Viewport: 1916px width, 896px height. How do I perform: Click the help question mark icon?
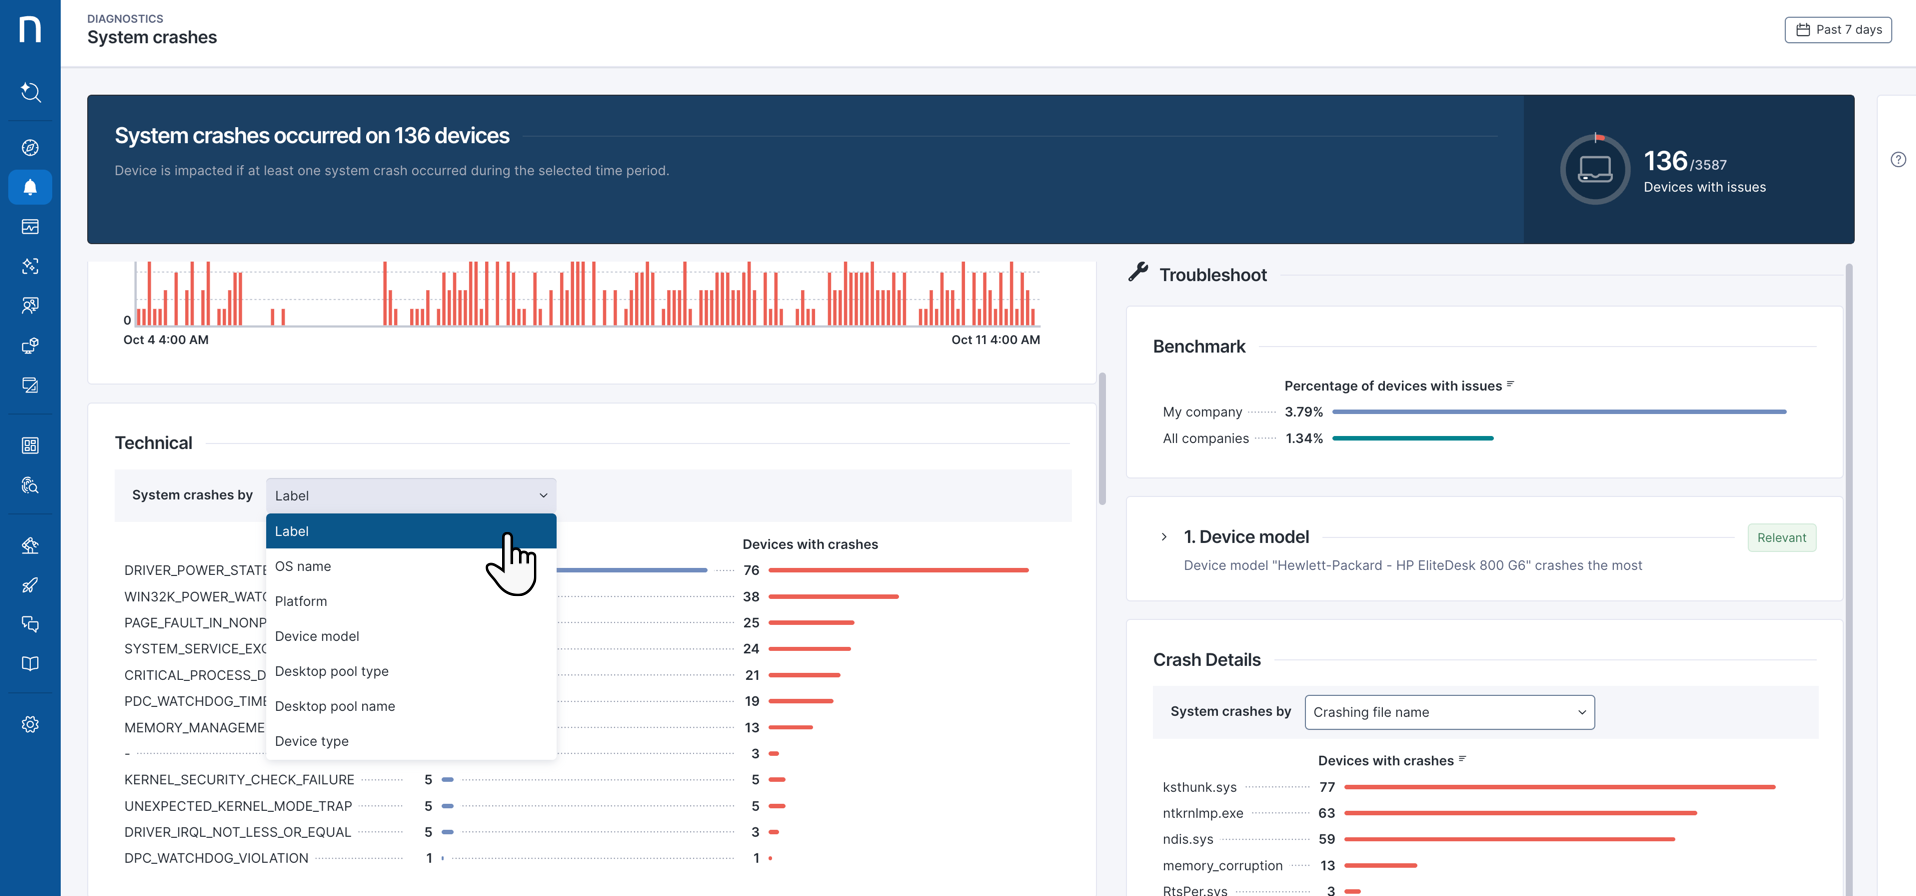coord(1898,160)
